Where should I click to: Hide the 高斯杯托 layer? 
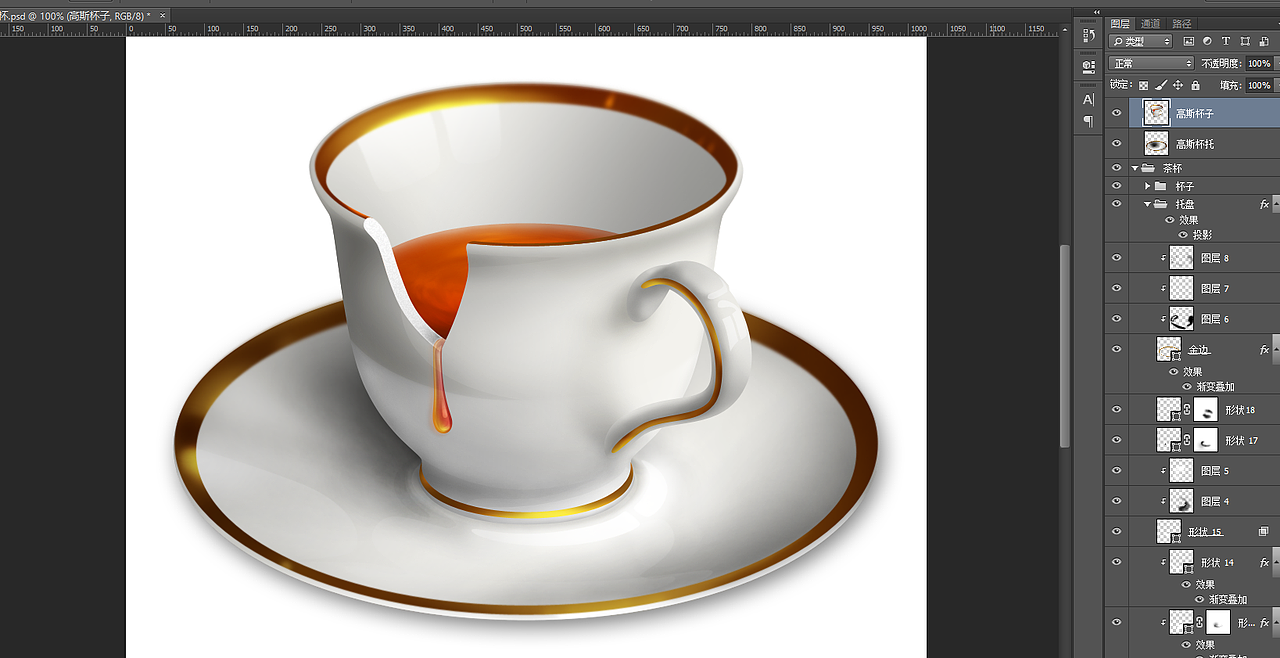1117,144
